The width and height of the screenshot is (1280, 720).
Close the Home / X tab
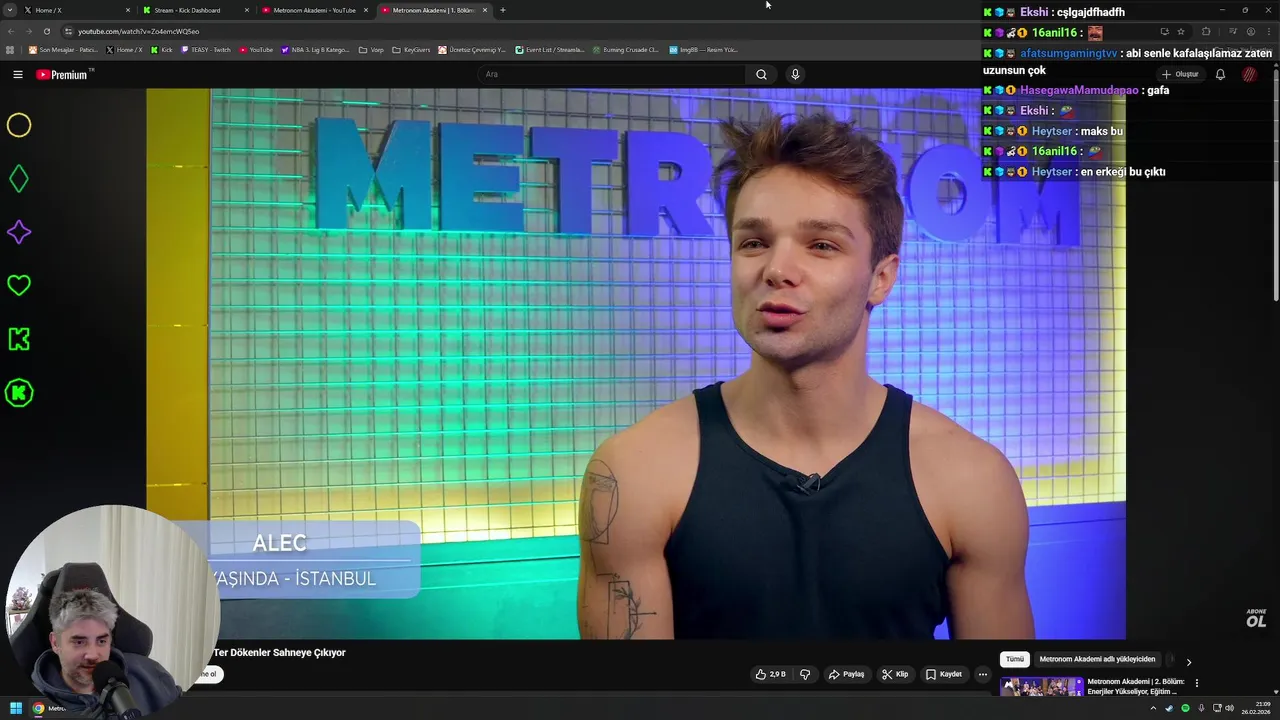click(x=128, y=10)
